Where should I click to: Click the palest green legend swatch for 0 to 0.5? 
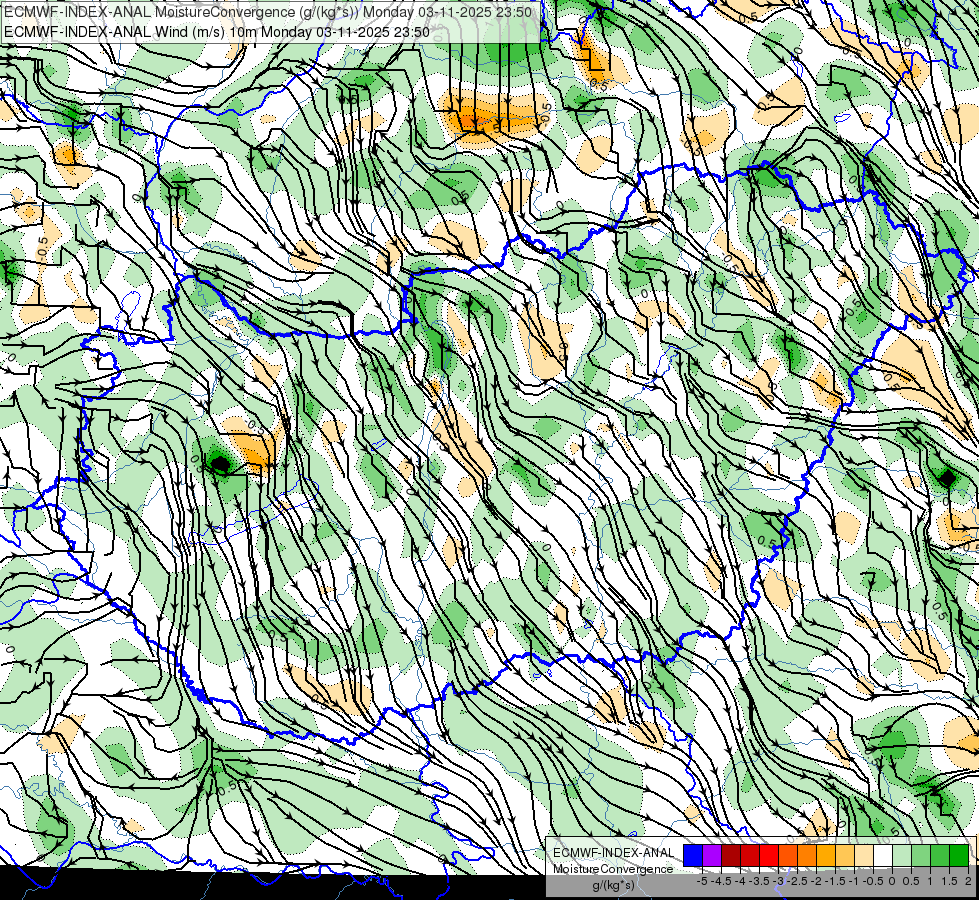point(902,855)
